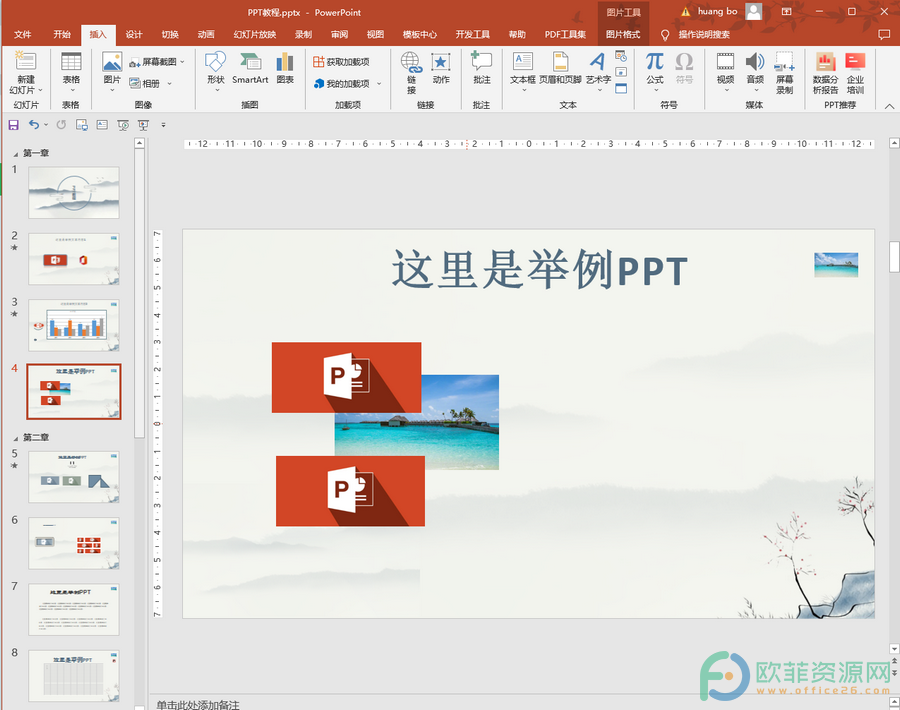The image size is (900, 710).
Task: Switch to the 开始 Home tab
Action: tap(62, 34)
